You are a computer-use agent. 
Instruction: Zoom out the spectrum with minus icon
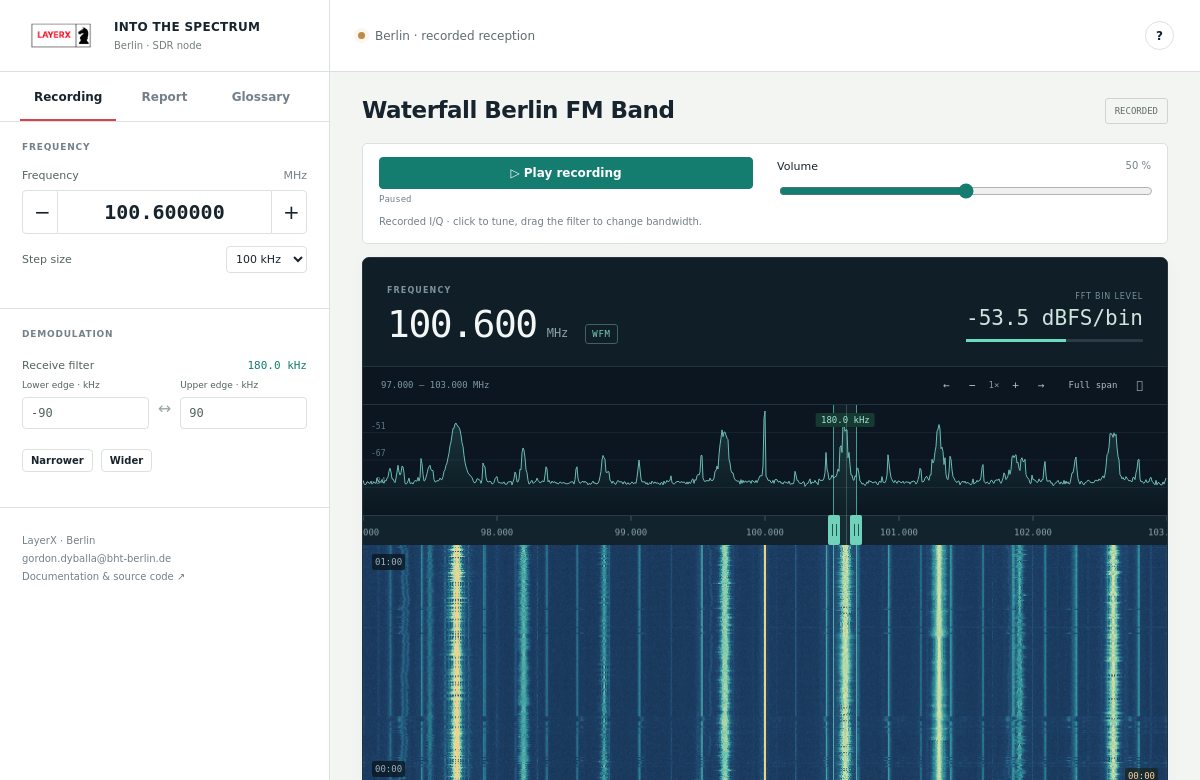click(x=972, y=385)
